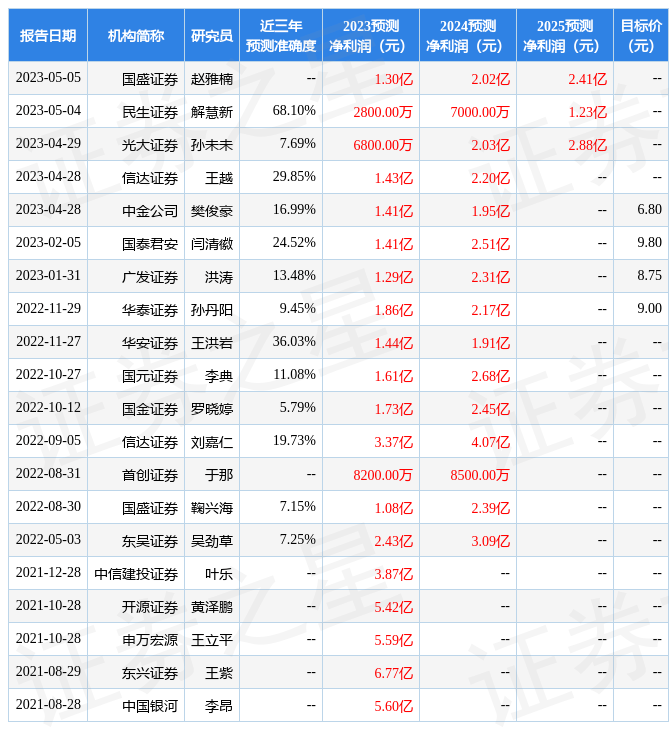Click the institution 中信建投证券
Image resolution: width=669 pixels, height=730 pixels.
[136, 575]
